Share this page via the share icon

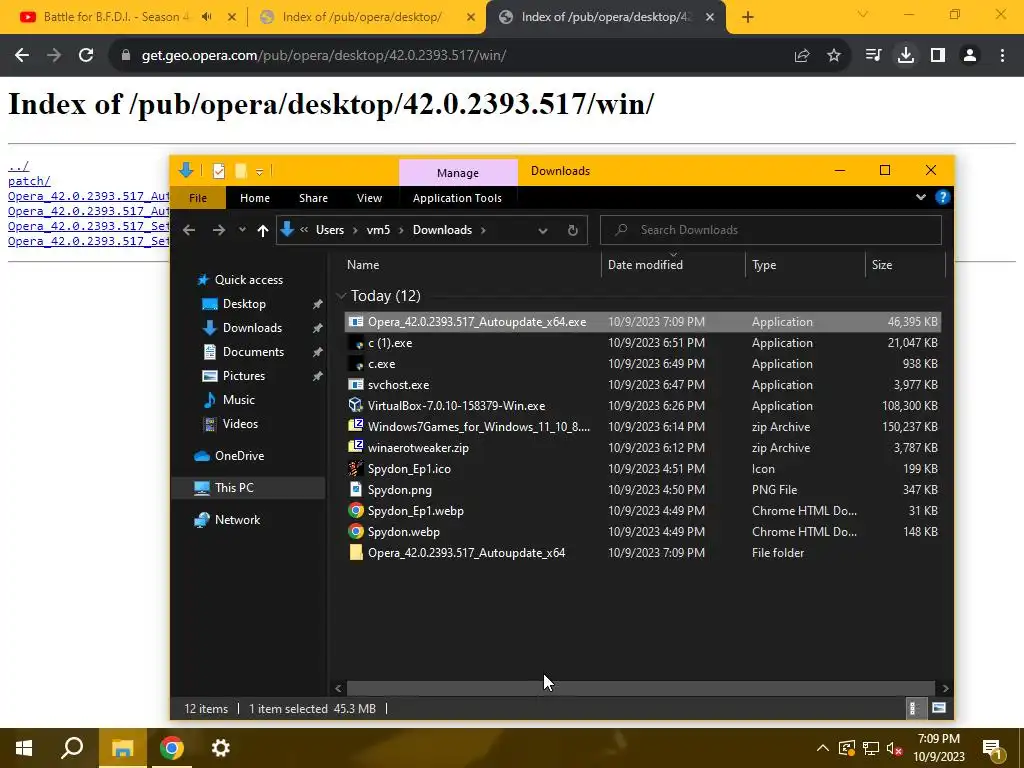pos(802,56)
